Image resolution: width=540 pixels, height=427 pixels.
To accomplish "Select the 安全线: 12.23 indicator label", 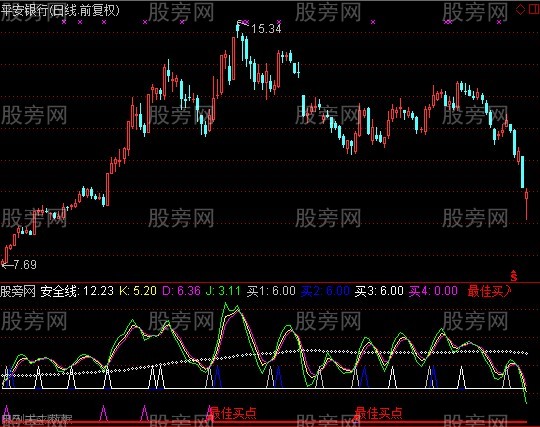I will [77, 291].
